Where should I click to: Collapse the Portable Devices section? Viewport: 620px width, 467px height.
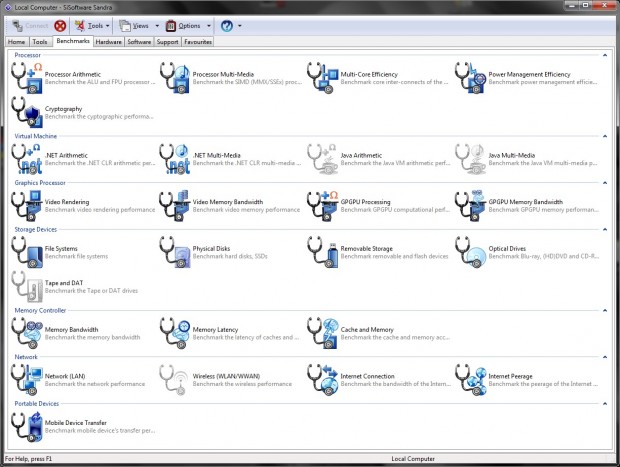coord(605,404)
